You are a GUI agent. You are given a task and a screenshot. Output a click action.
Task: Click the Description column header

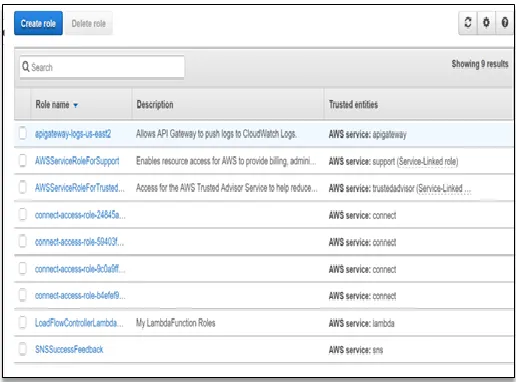tap(155, 105)
